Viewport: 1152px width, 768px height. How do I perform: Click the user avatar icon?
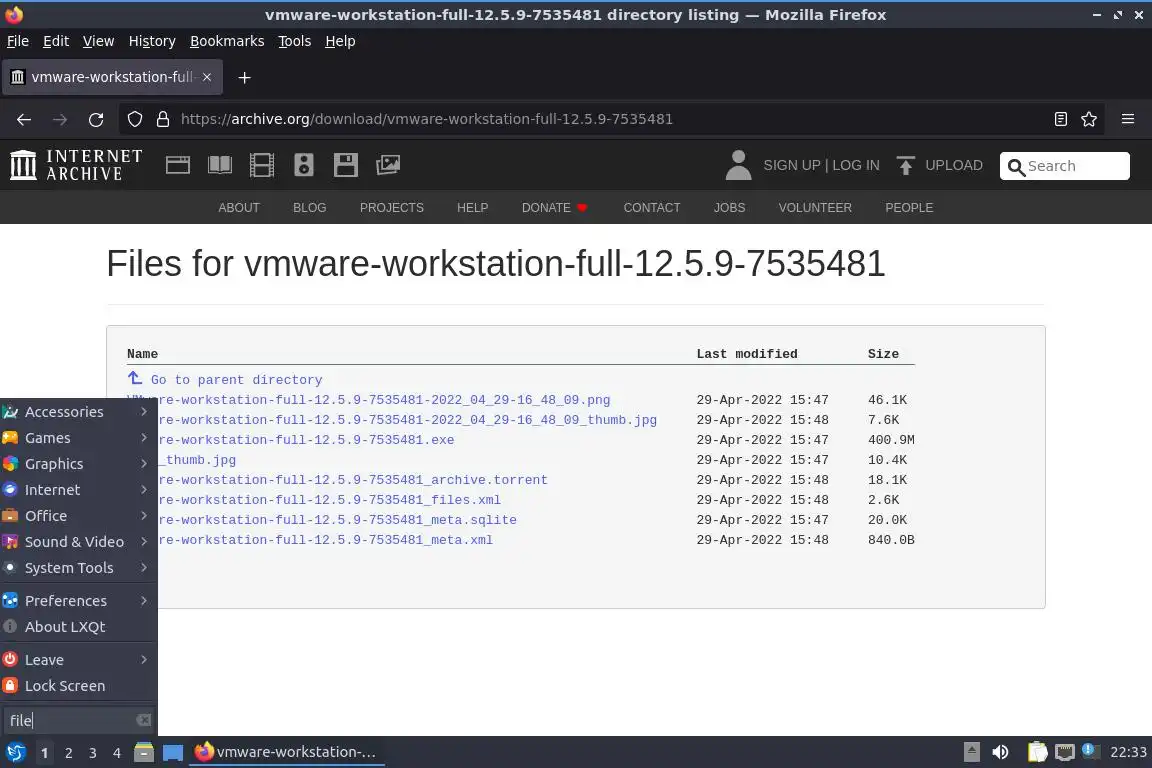click(x=738, y=165)
